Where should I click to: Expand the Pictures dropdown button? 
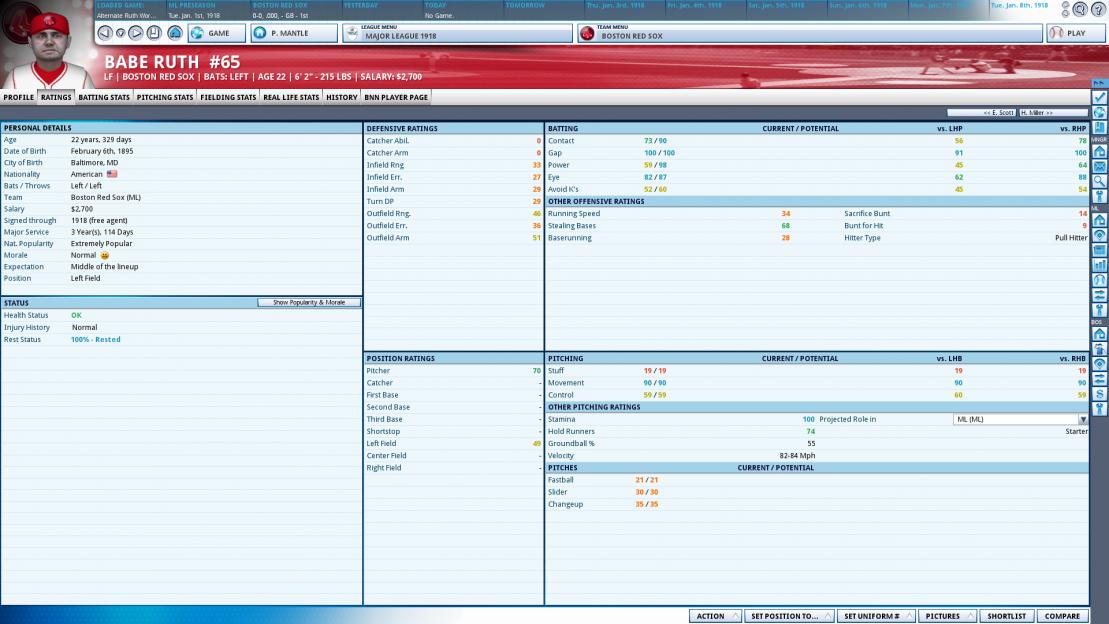click(947, 616)
